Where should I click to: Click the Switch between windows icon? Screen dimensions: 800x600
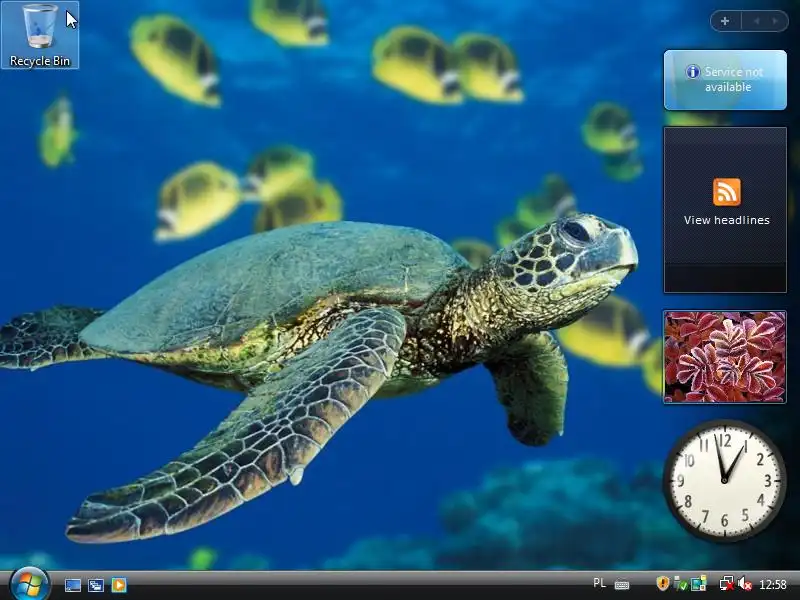pos(95,585)
